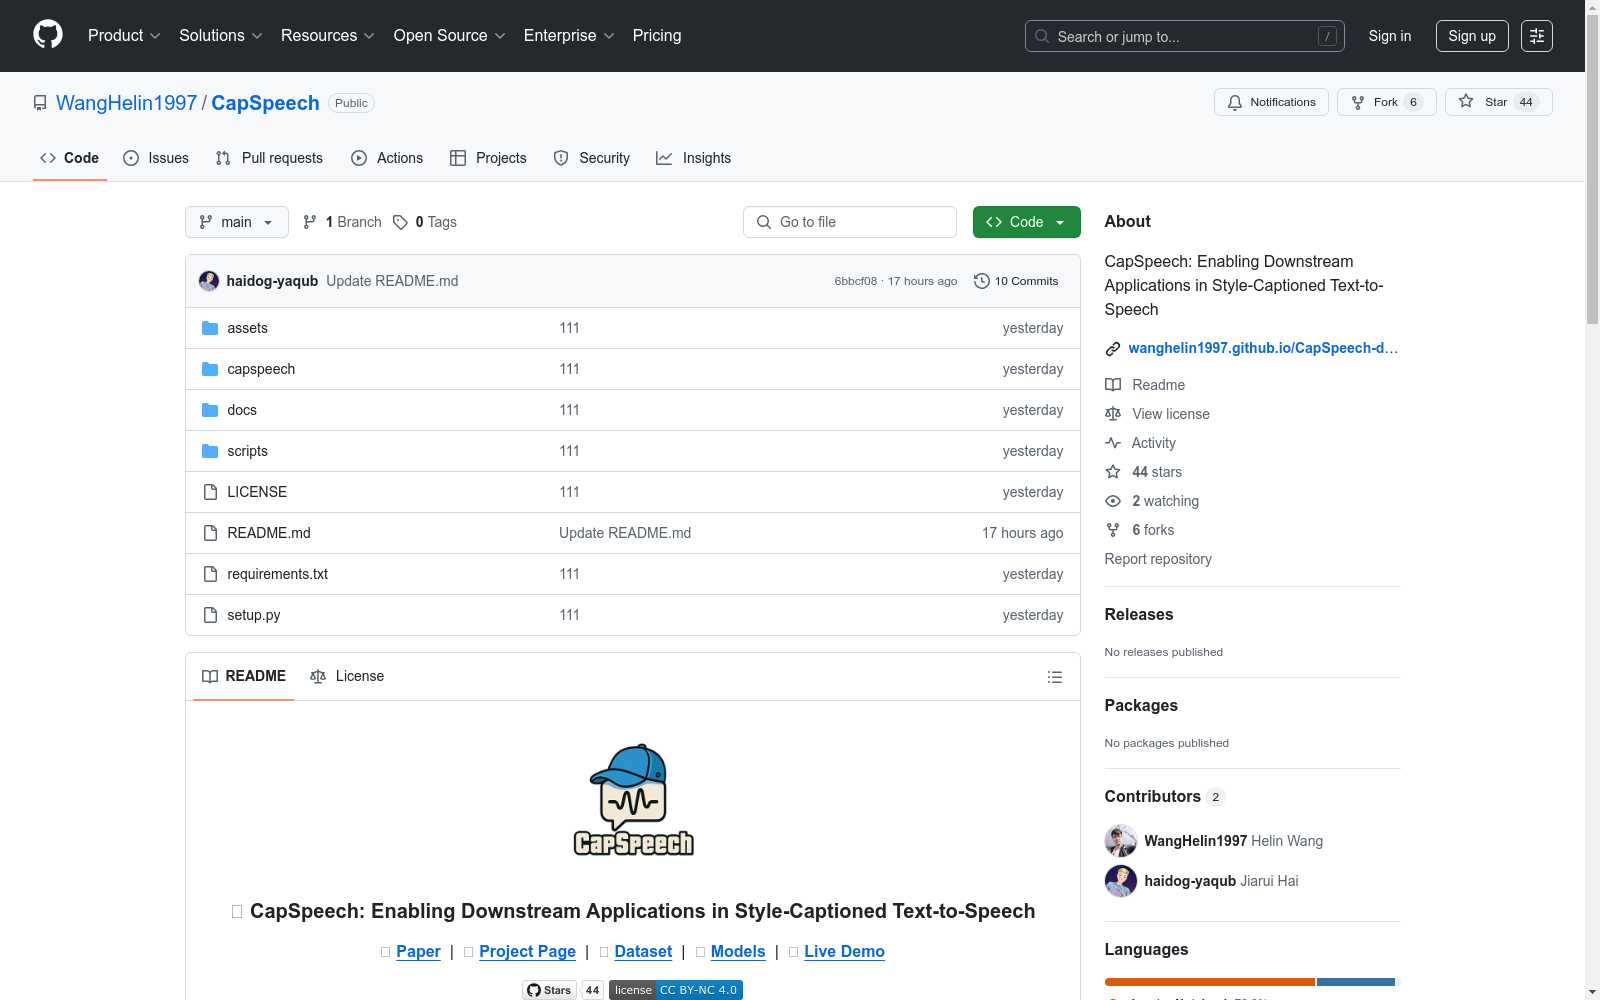The height and width of the screenshot is (1000, 1600).
Task: Click the Go to file search field
Action: coord(850,222)
